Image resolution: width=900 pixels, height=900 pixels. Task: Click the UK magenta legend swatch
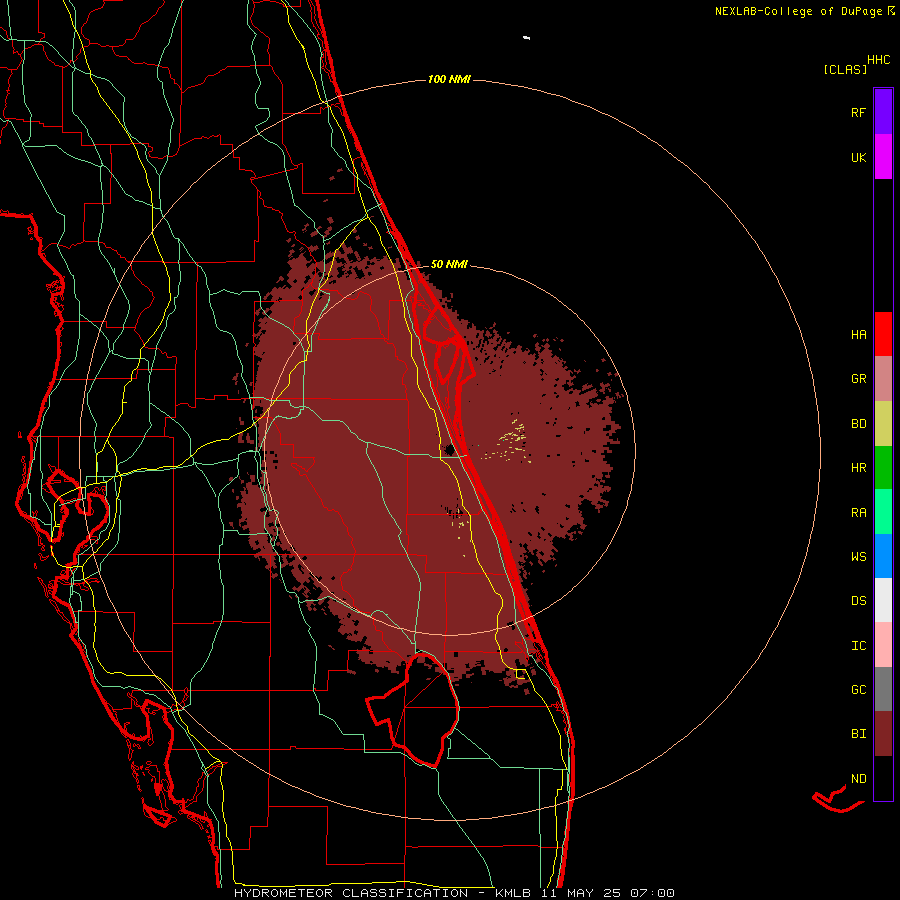[883, 157]
